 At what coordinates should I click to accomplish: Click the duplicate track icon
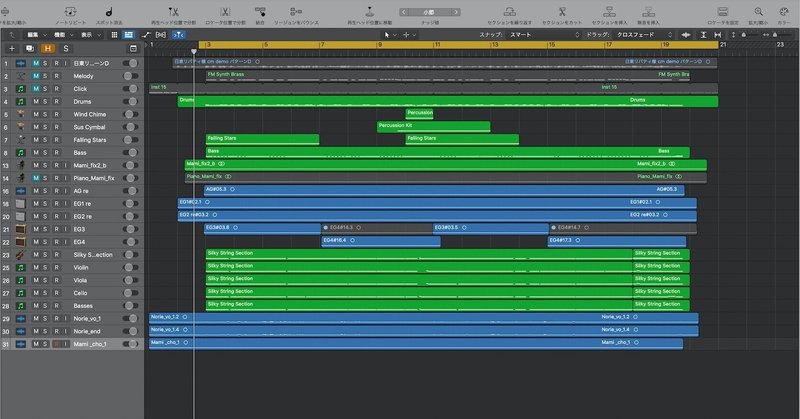(x=30, y=48)
